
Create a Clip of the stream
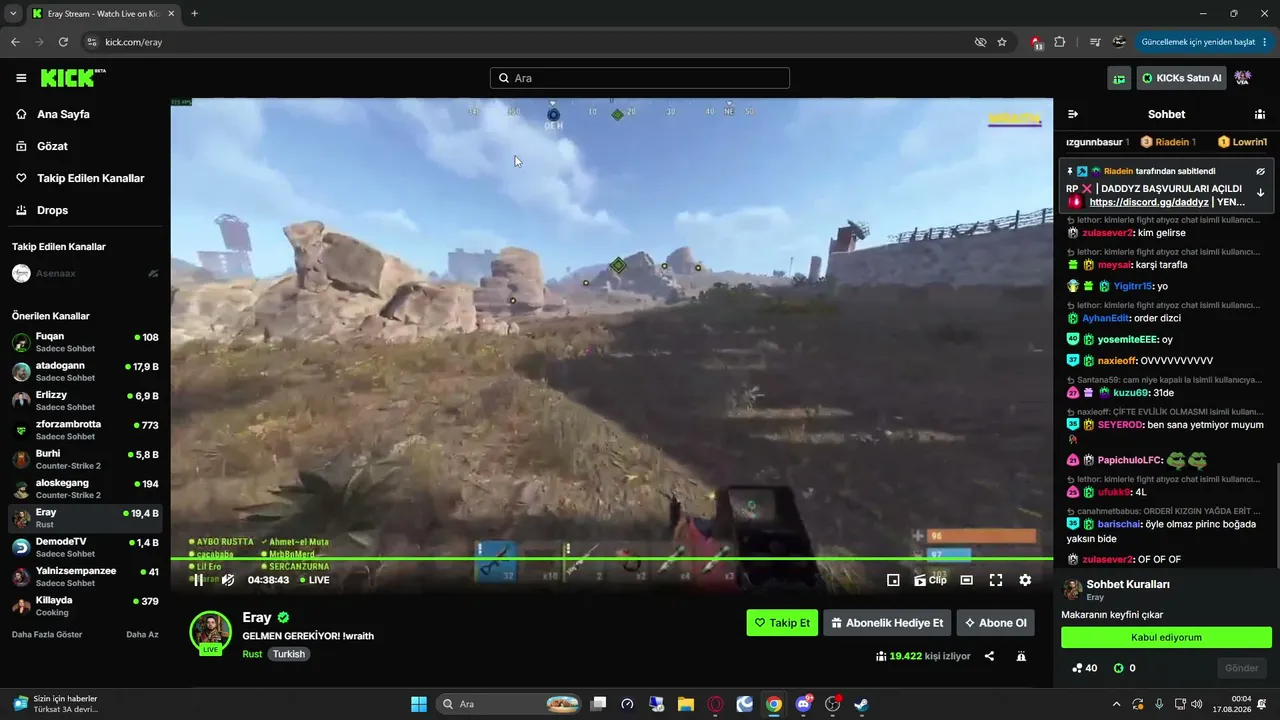pos(930,580)
